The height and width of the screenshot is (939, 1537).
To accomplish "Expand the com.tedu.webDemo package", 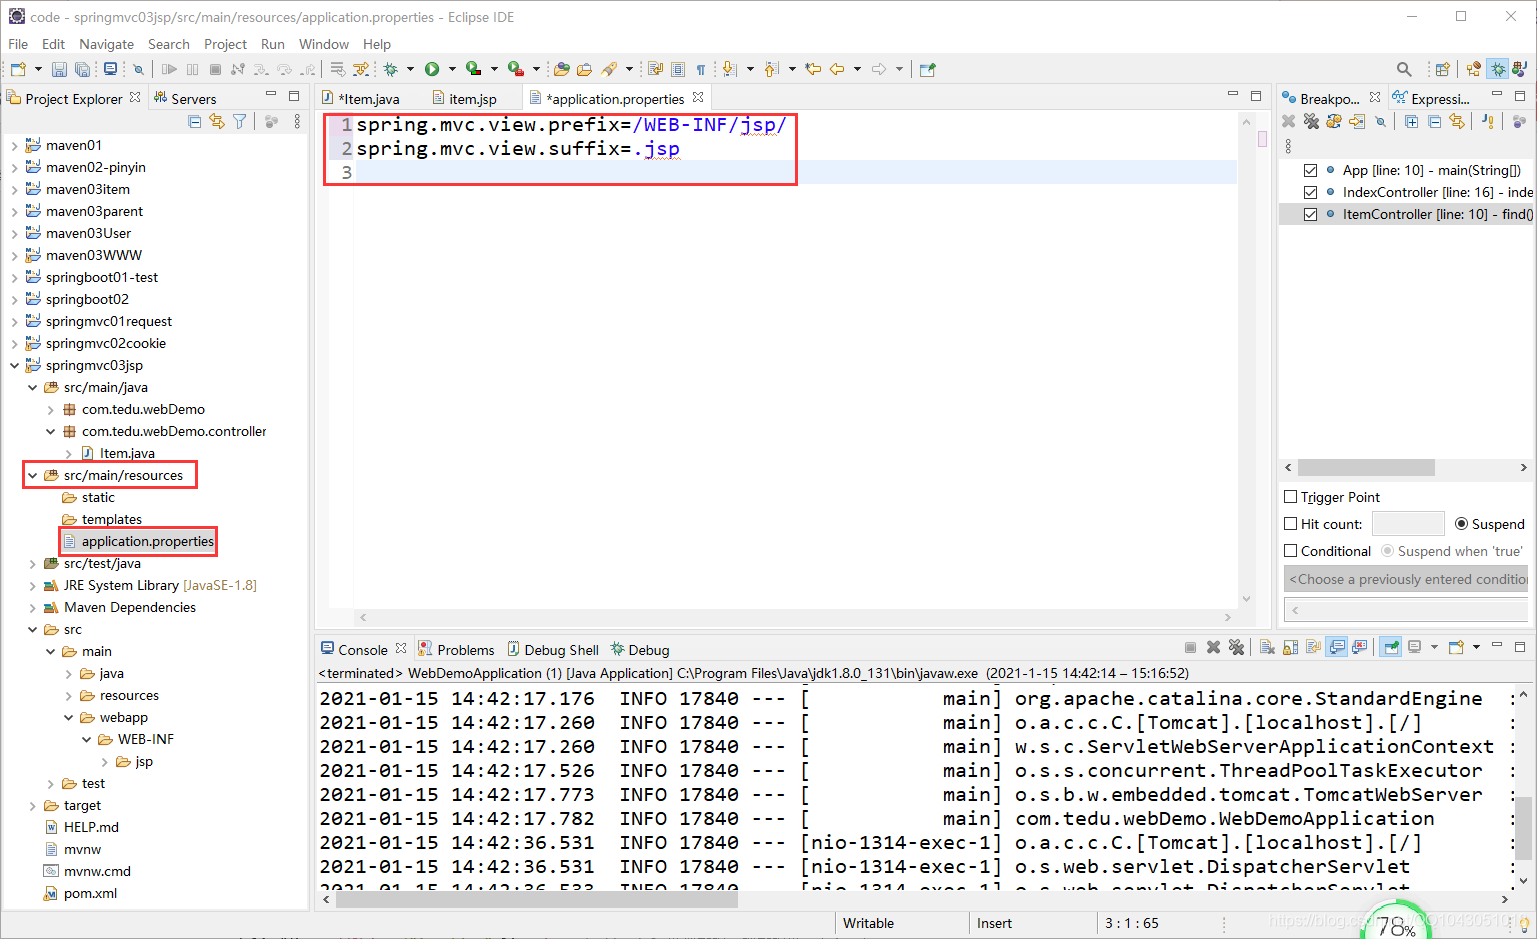I will point(50,409).
